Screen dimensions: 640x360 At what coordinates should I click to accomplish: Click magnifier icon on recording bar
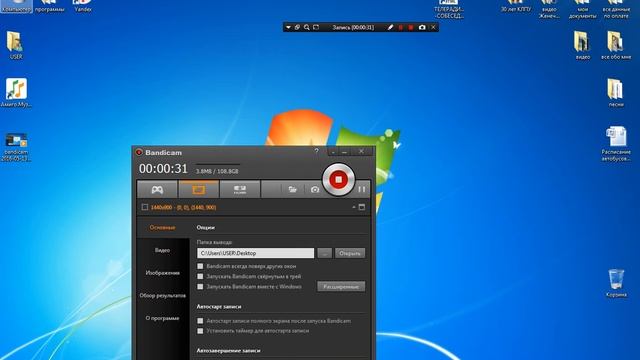(x=307, y=27)
